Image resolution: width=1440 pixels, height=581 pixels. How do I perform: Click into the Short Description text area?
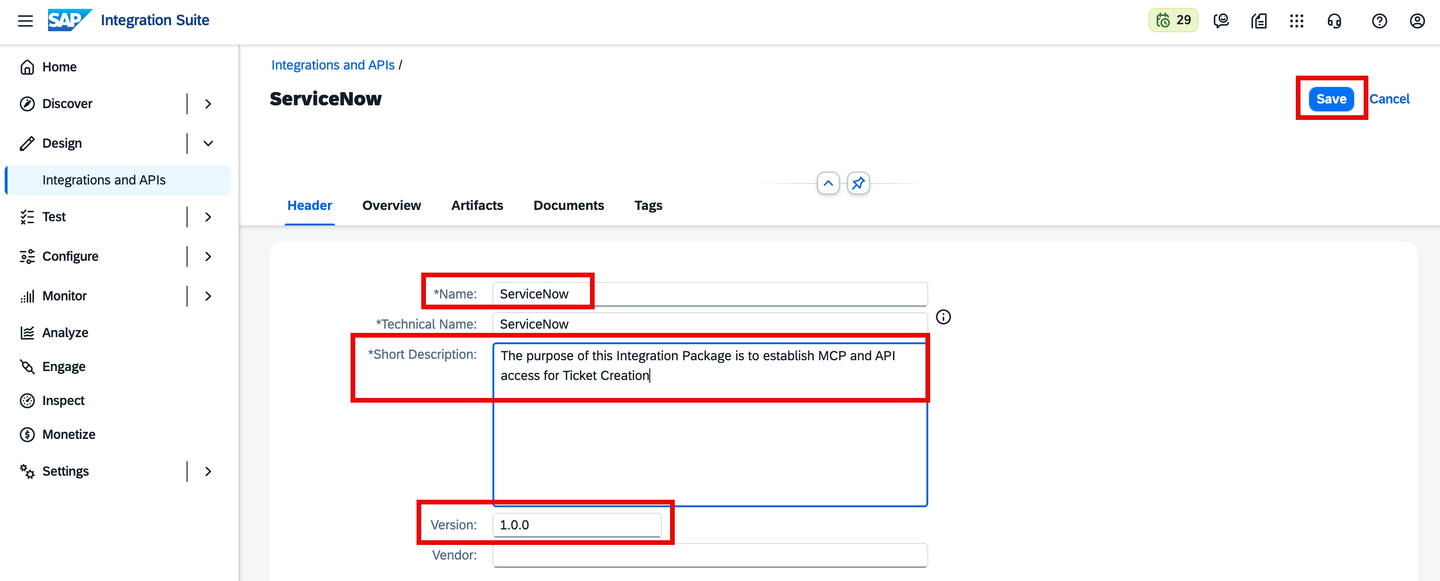tap(710, 425)
